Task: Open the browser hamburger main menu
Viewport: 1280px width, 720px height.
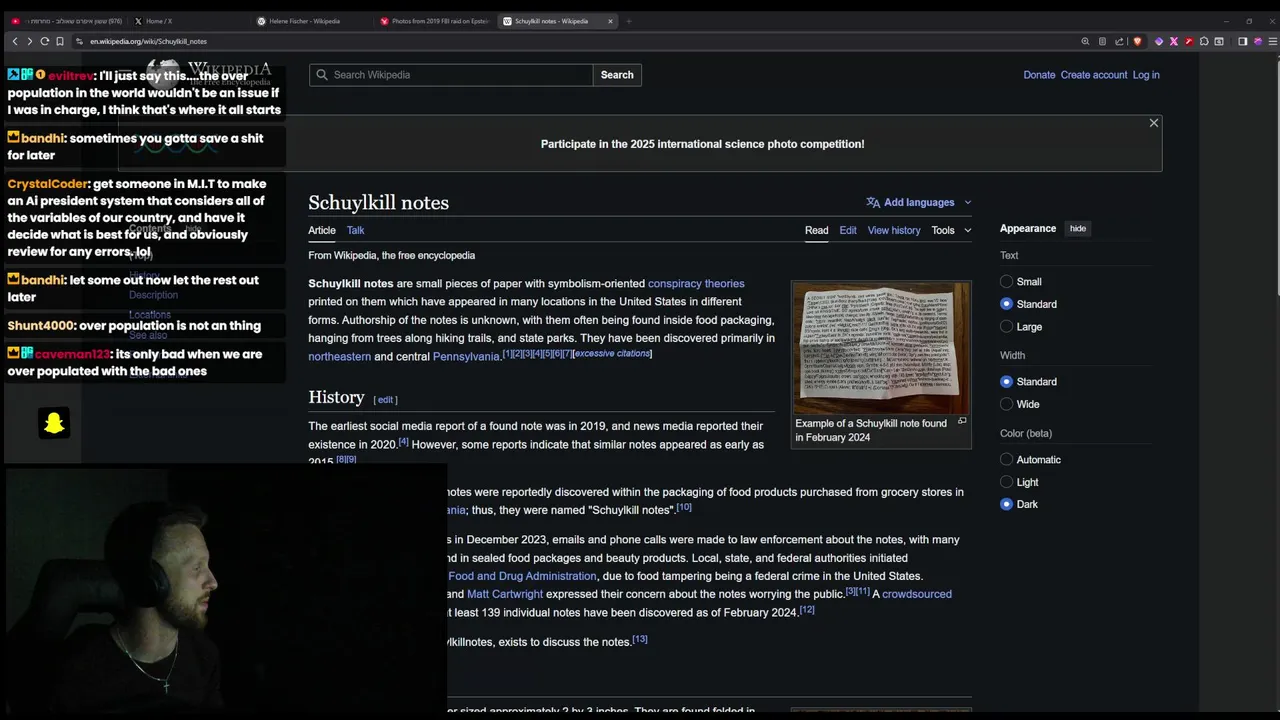Action: (1272, 41)
